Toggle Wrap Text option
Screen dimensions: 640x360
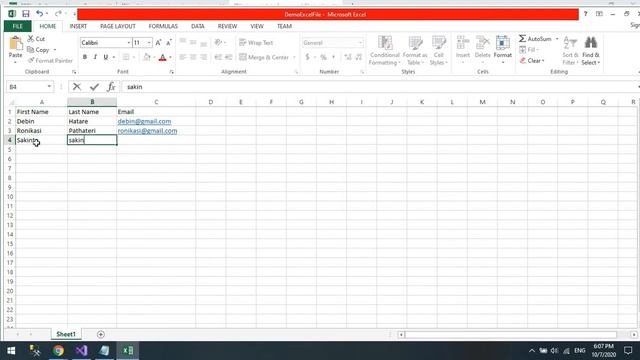[256, 42]
